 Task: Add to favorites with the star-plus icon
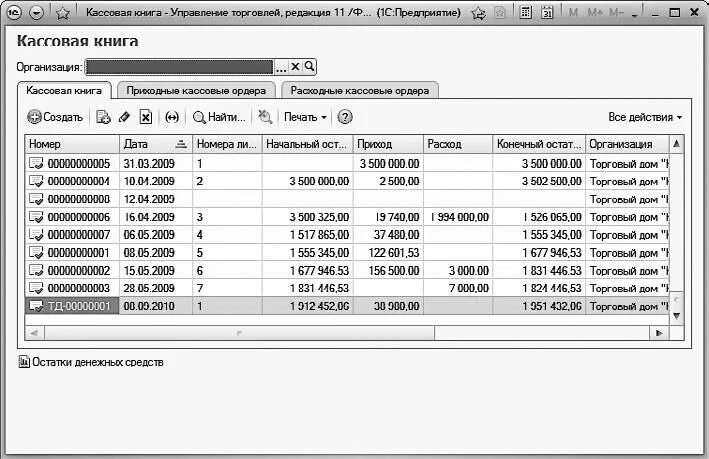tap(478, 13)
